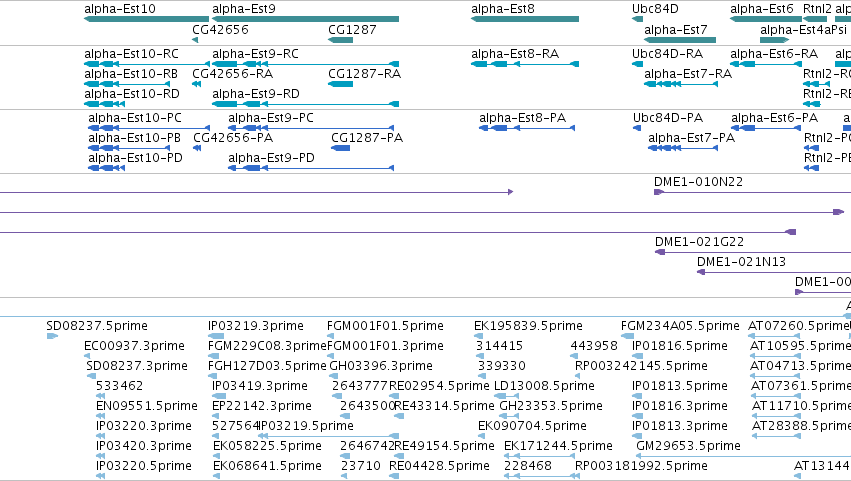851x481 pixels.
Task: Select transcript alpha-Est9-RD label
Action: (256, 94)
